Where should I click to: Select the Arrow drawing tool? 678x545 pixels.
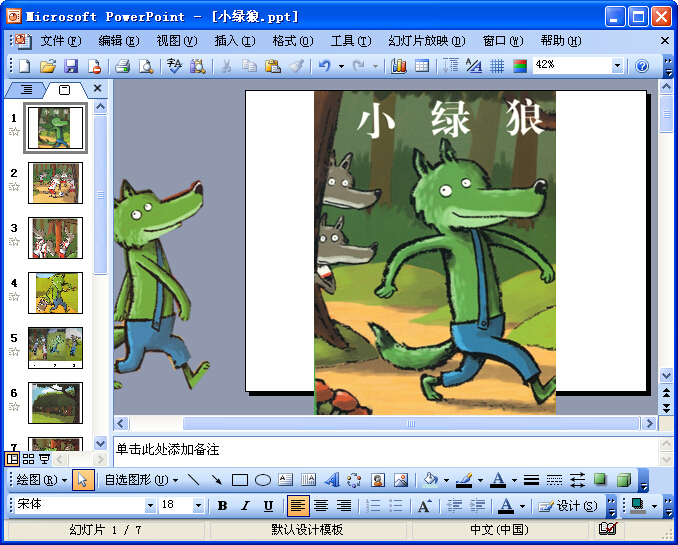click(217, 480)
